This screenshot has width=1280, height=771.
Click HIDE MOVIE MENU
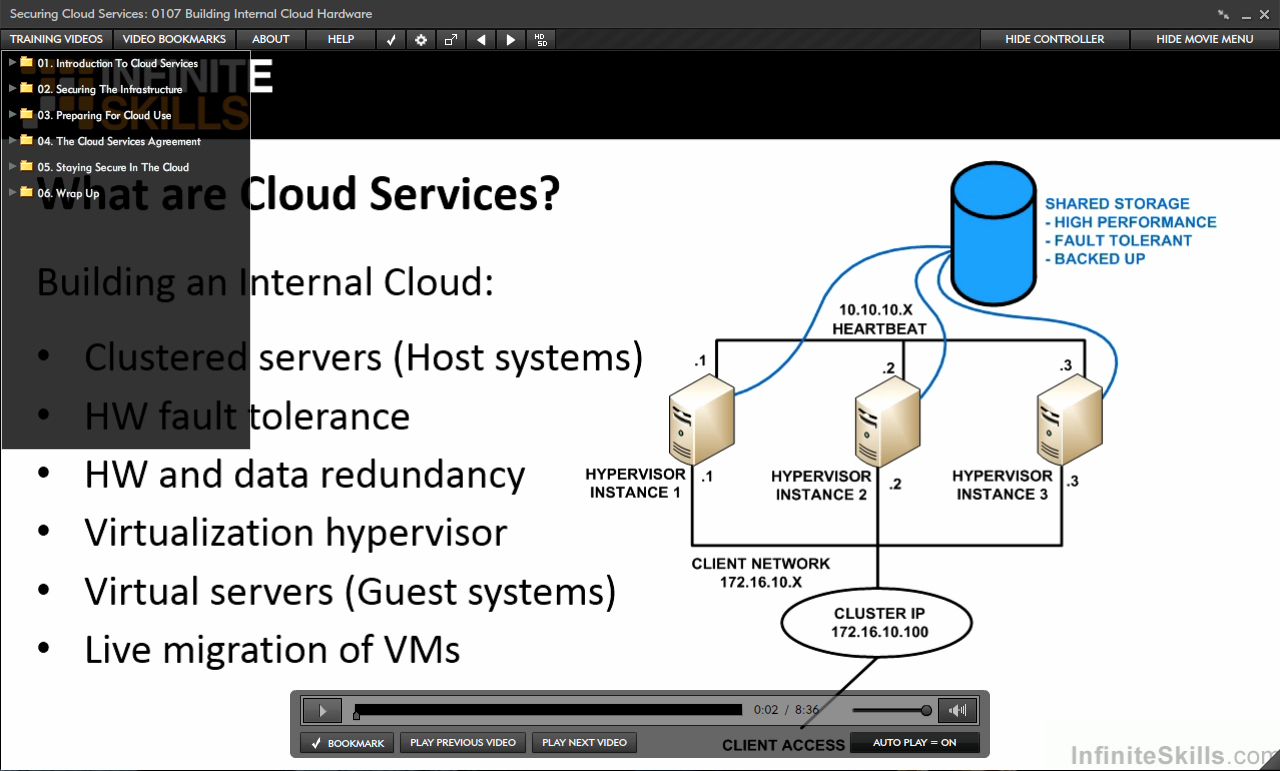tap(1205, 40)
